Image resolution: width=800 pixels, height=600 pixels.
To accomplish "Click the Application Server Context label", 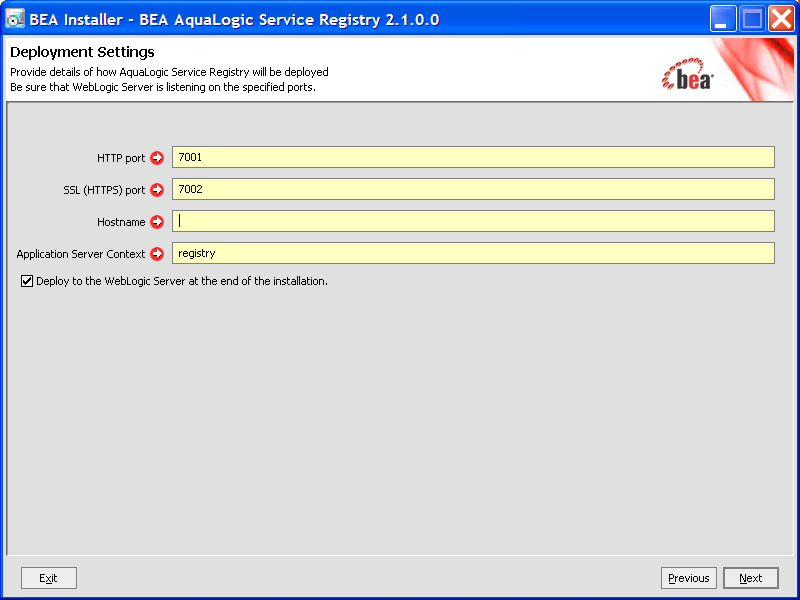I will [81, 254].
